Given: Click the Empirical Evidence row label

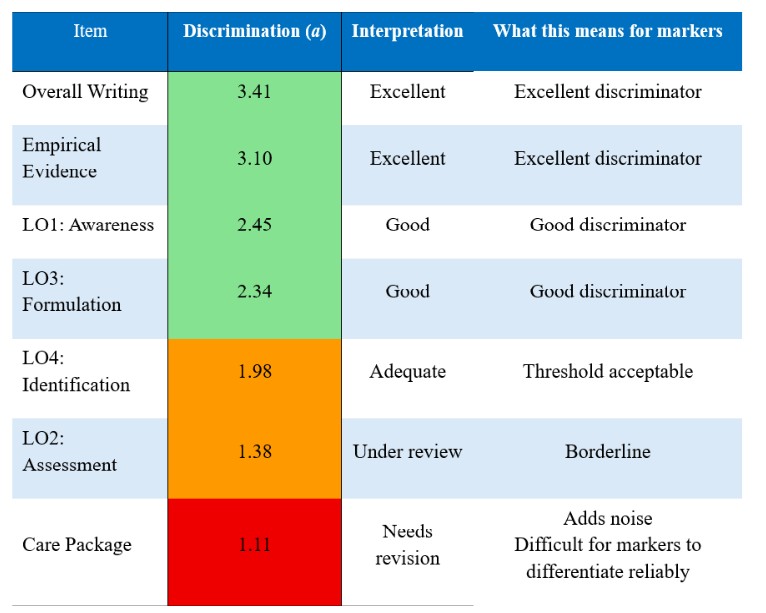Looking at the screenshot, I should coord(90,165).
